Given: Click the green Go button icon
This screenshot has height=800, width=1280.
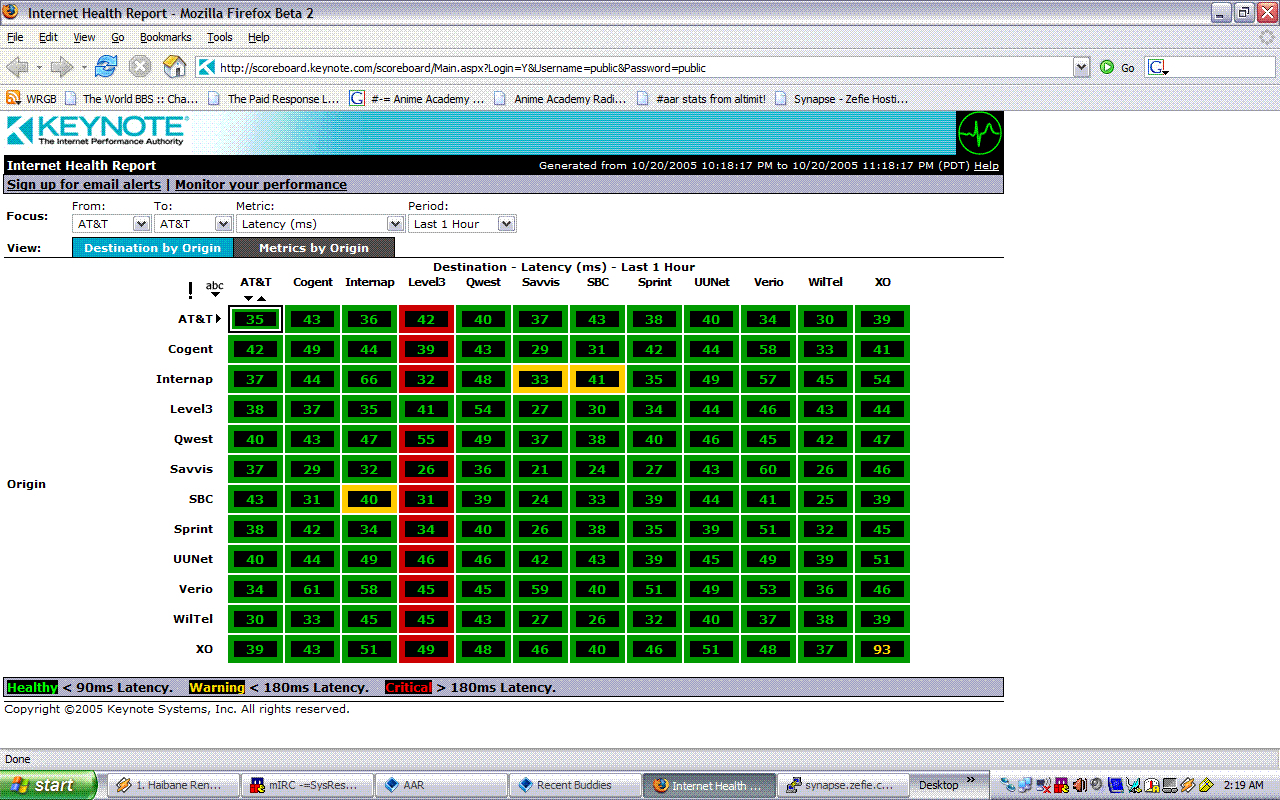Looking at the screenshot, I should click(x=1107, y=67).
